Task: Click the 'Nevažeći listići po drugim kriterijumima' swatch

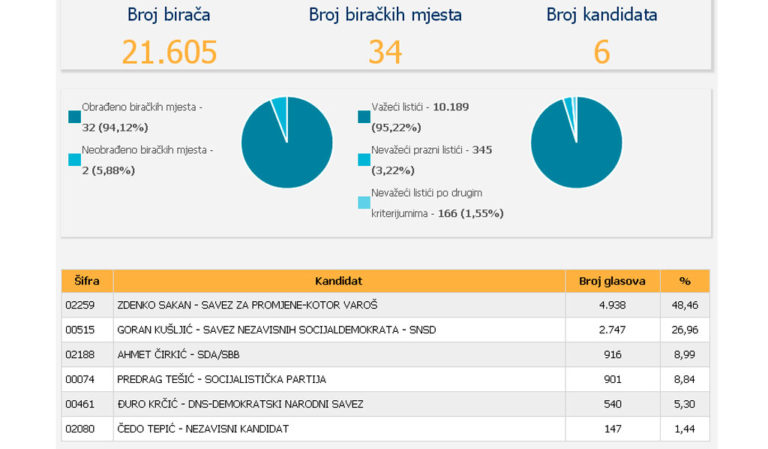Action: 364,203
